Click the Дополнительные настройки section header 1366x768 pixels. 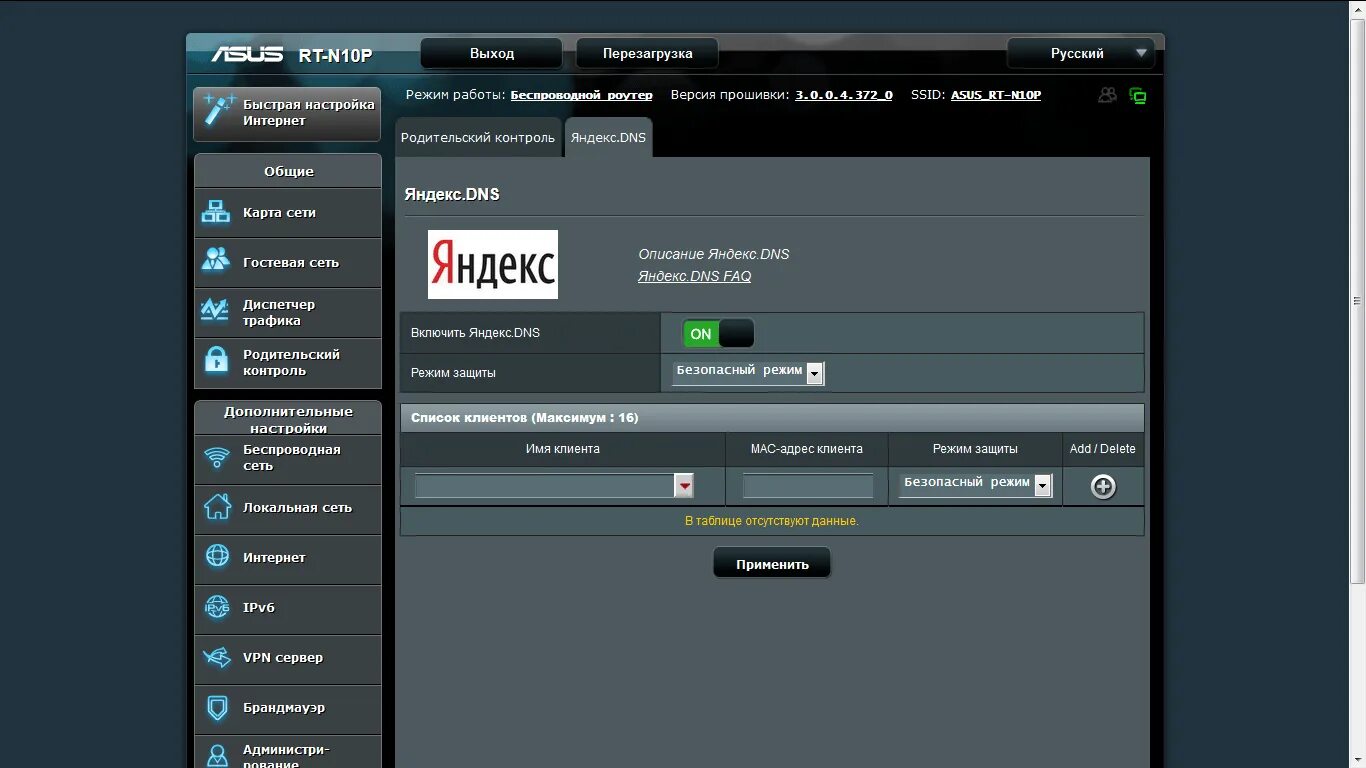click(x=288, y=419)
